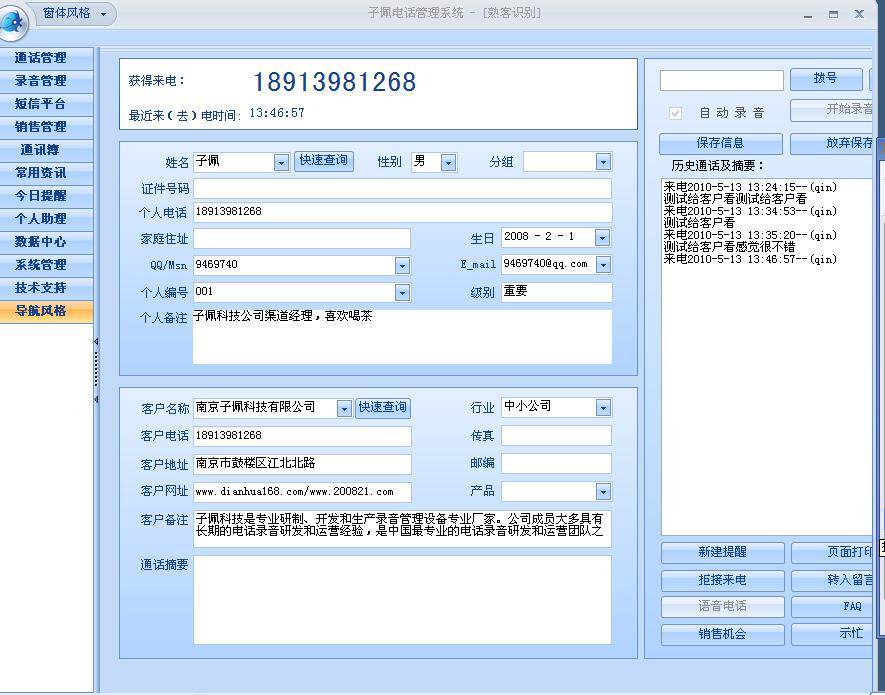This screenshot has height=695, width=885.
Task: Click the sidebar collapse splitter handle
Action: (96, 370)
